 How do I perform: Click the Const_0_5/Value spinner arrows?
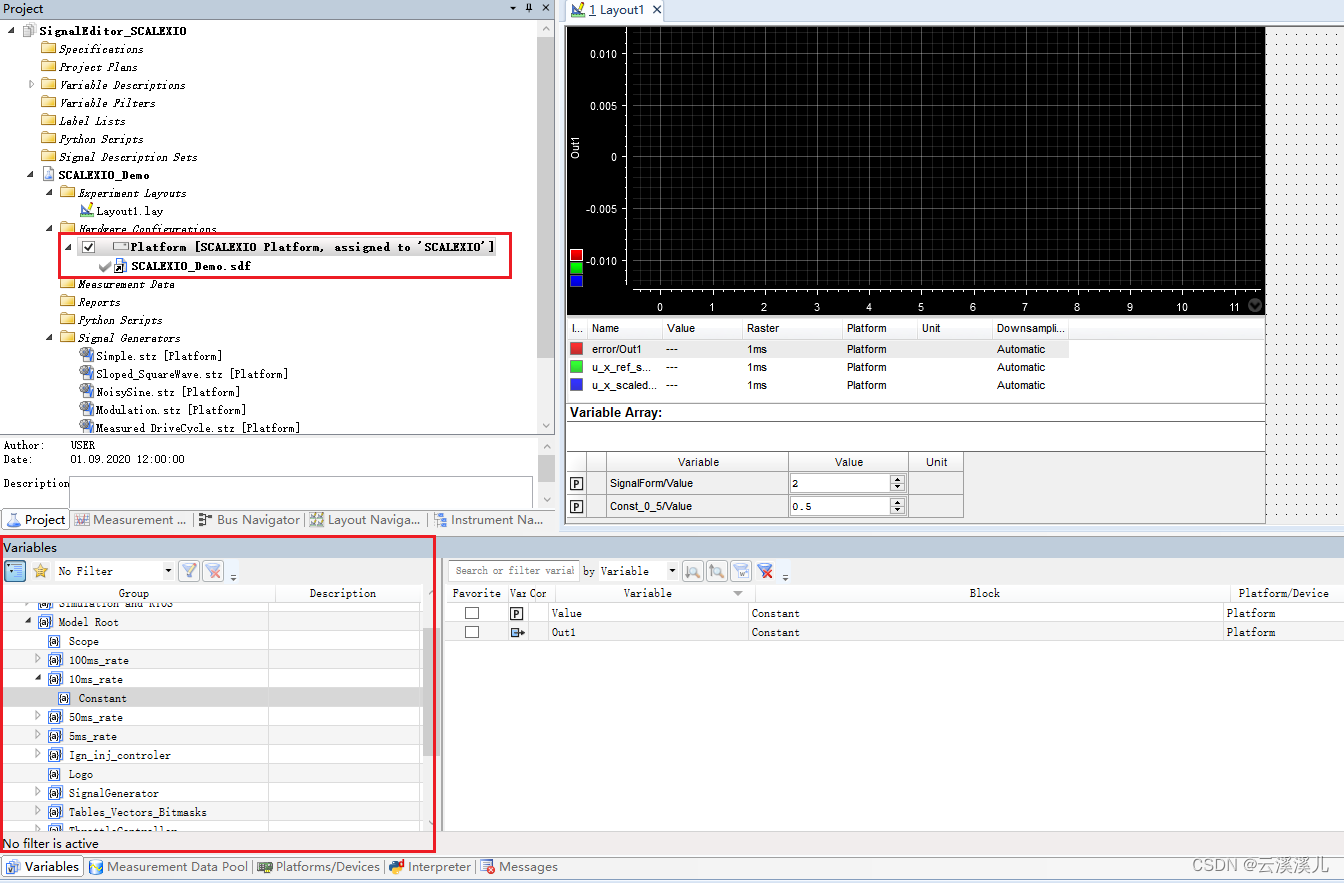tap(897, 507)
